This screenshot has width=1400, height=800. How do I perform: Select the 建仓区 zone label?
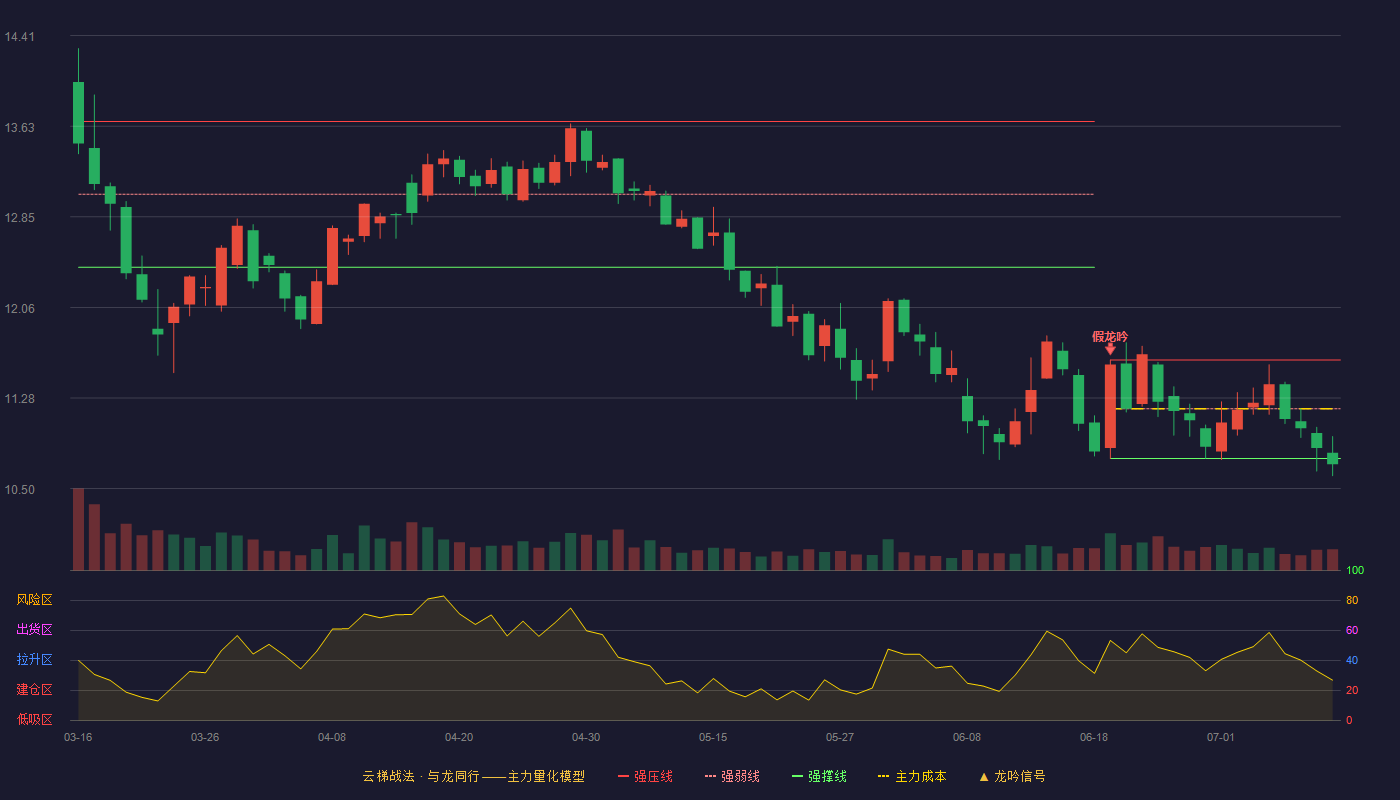pyautogui.click(x=34, y=690)
